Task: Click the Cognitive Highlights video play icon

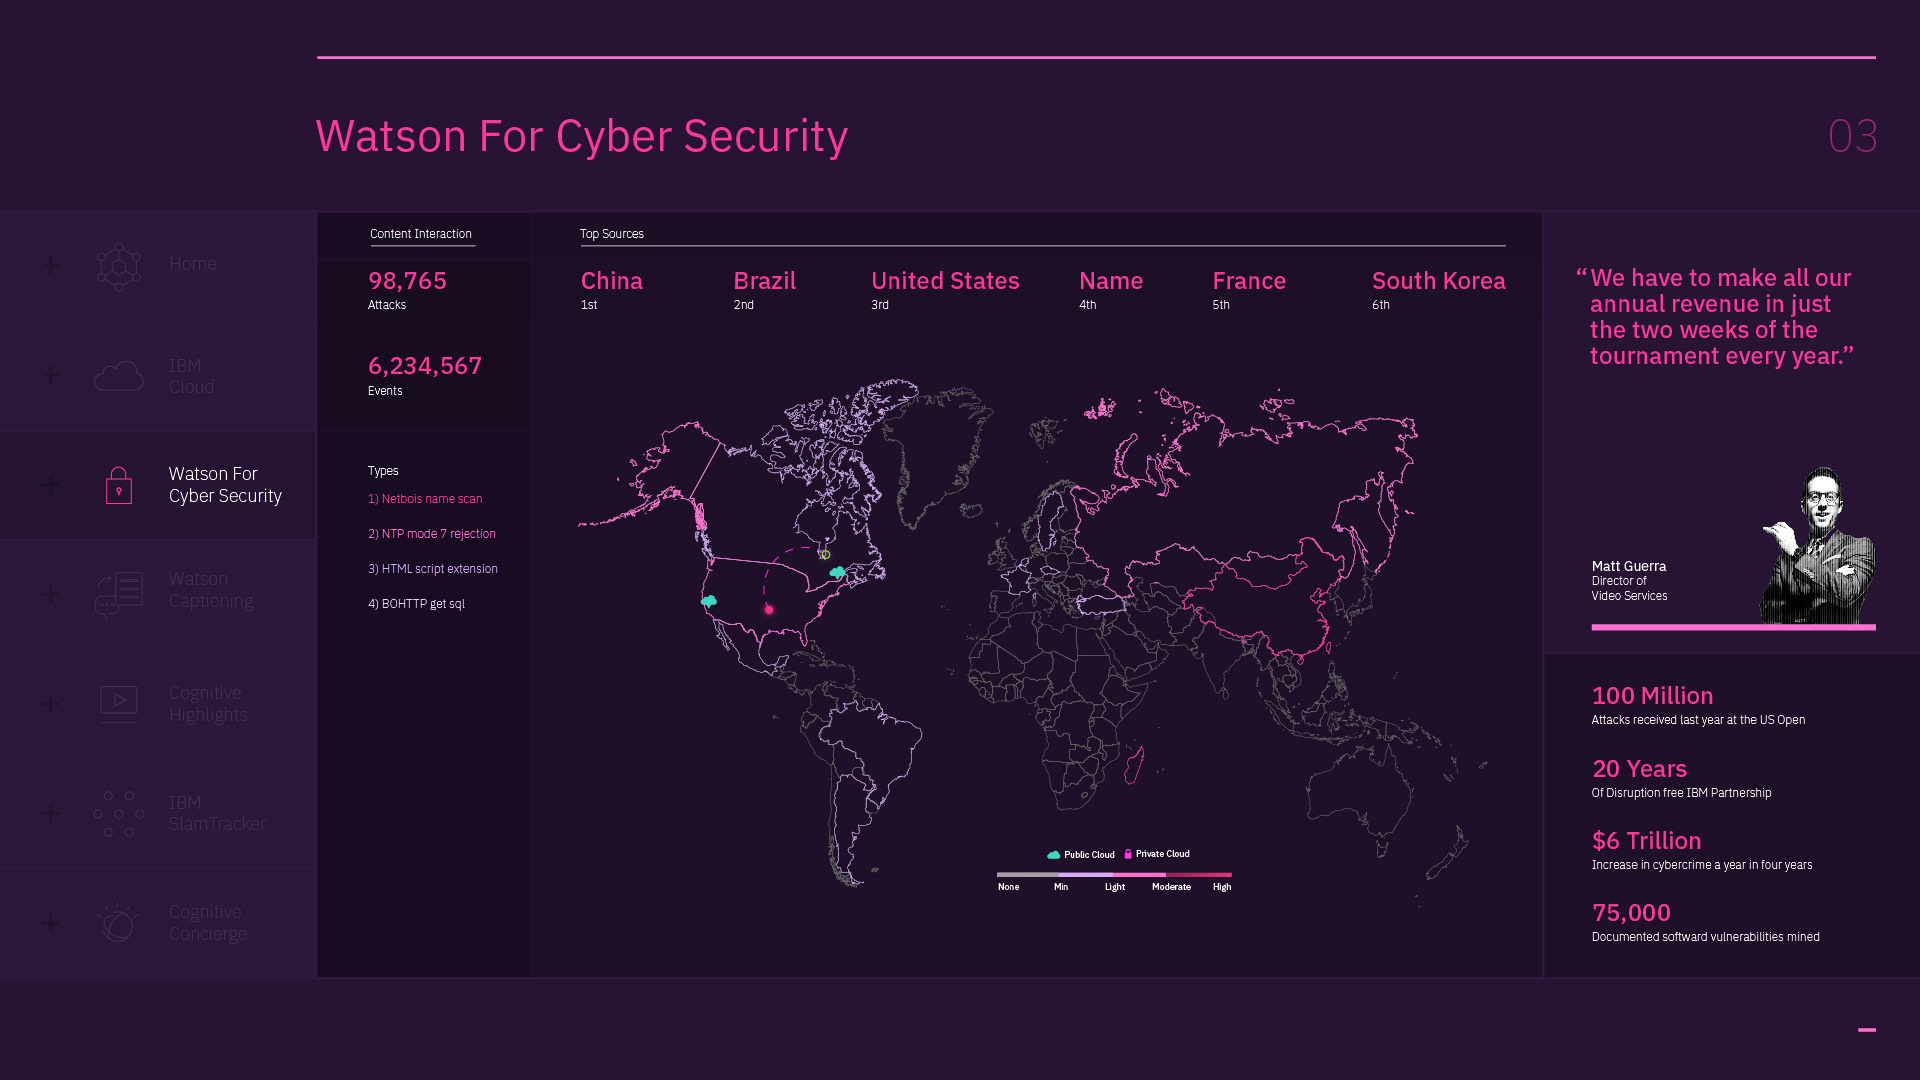Action: (x=119, y=703)
